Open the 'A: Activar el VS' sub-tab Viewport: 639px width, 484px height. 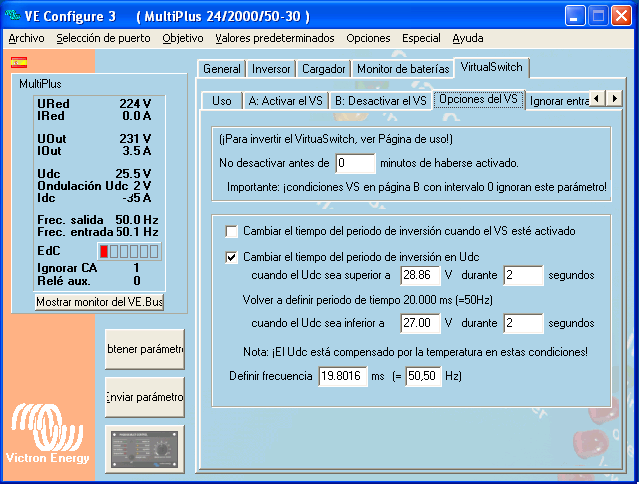click(x=286, y=101)
